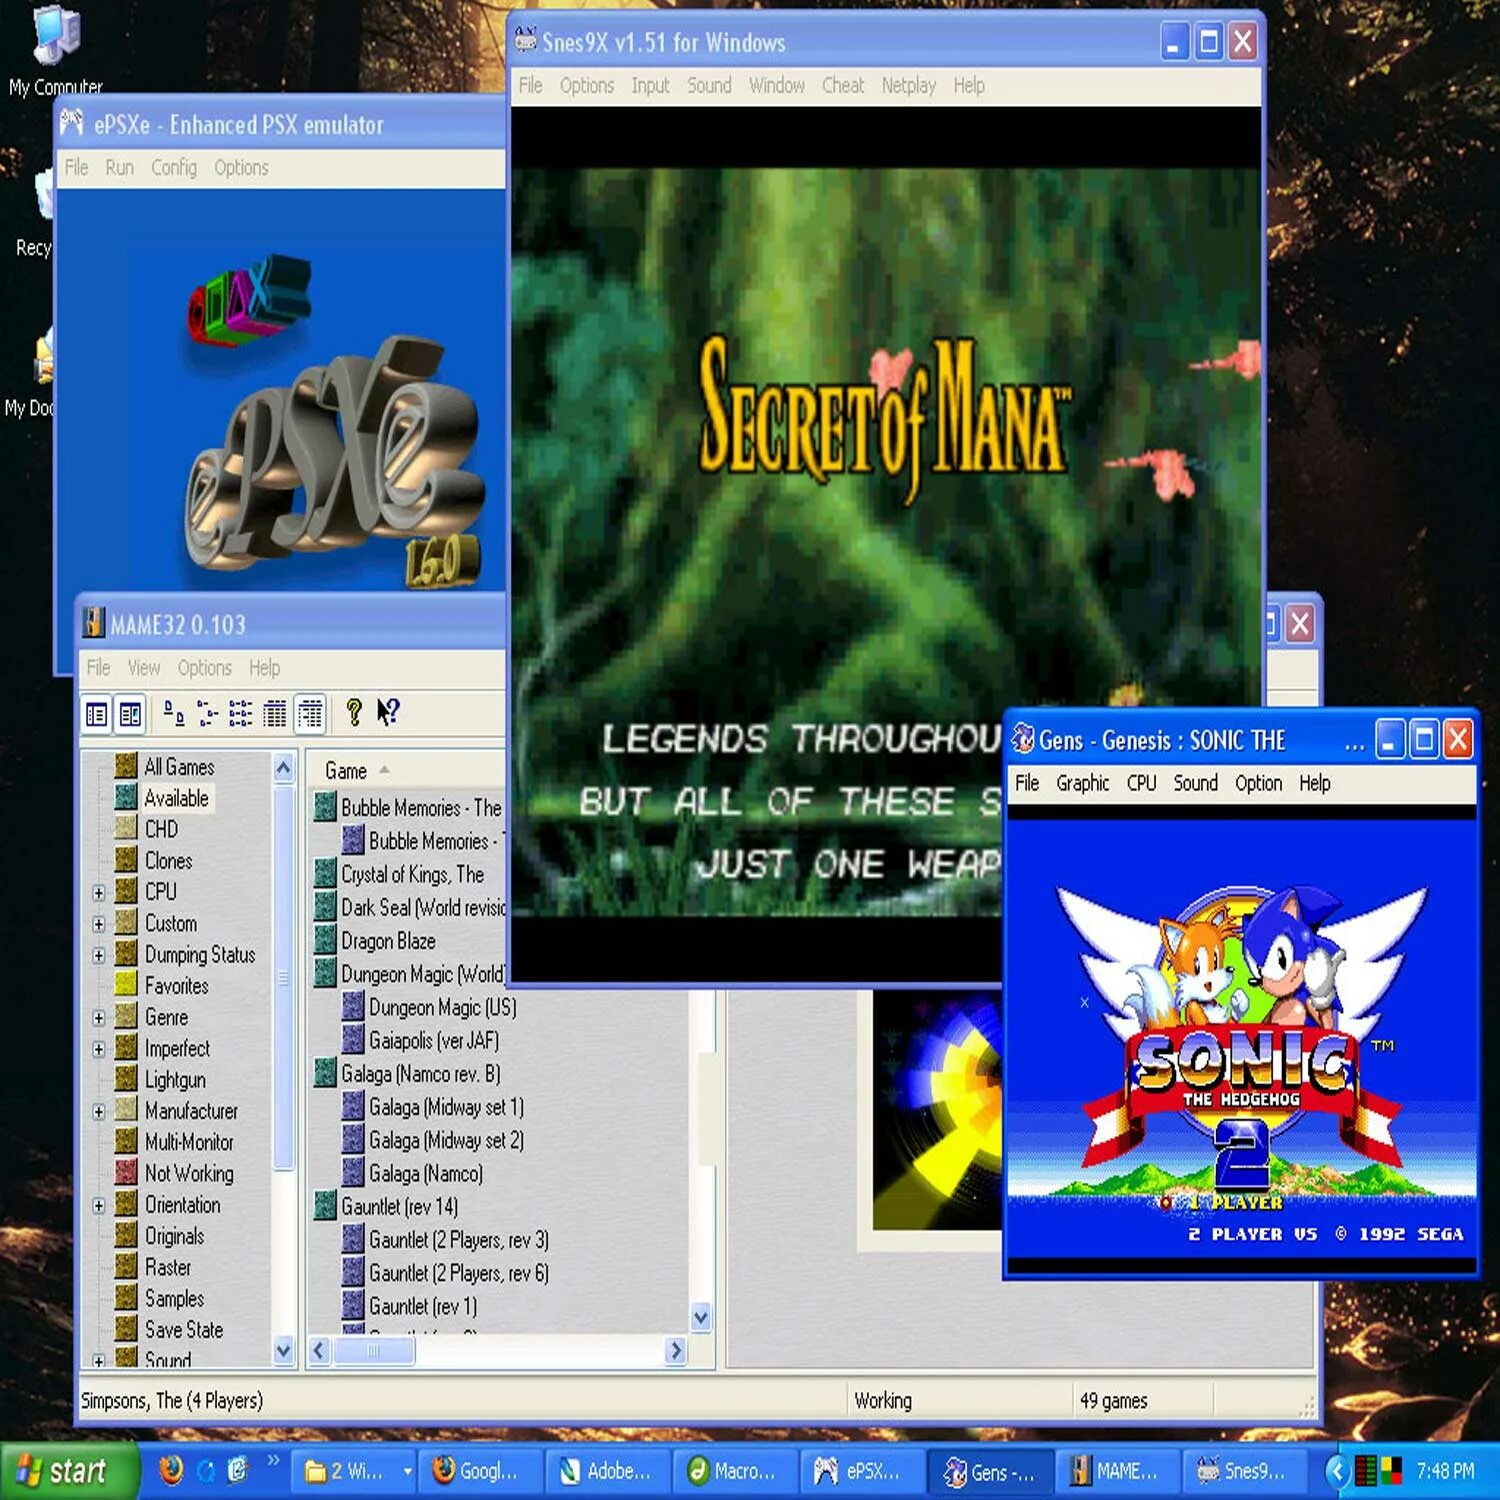Switch to Adobe taskbar button

(607, 1471)
